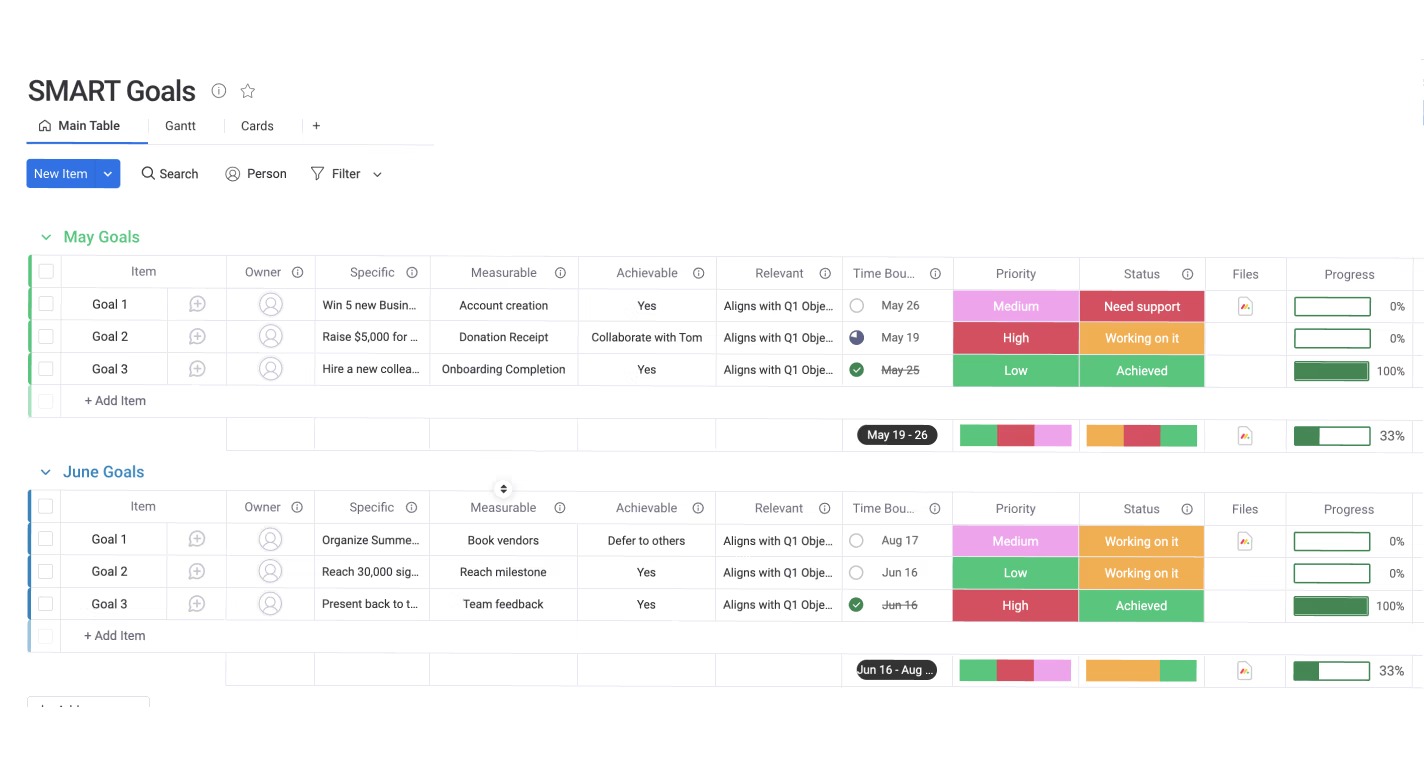Open the New Item dropdown arrow

108,174
